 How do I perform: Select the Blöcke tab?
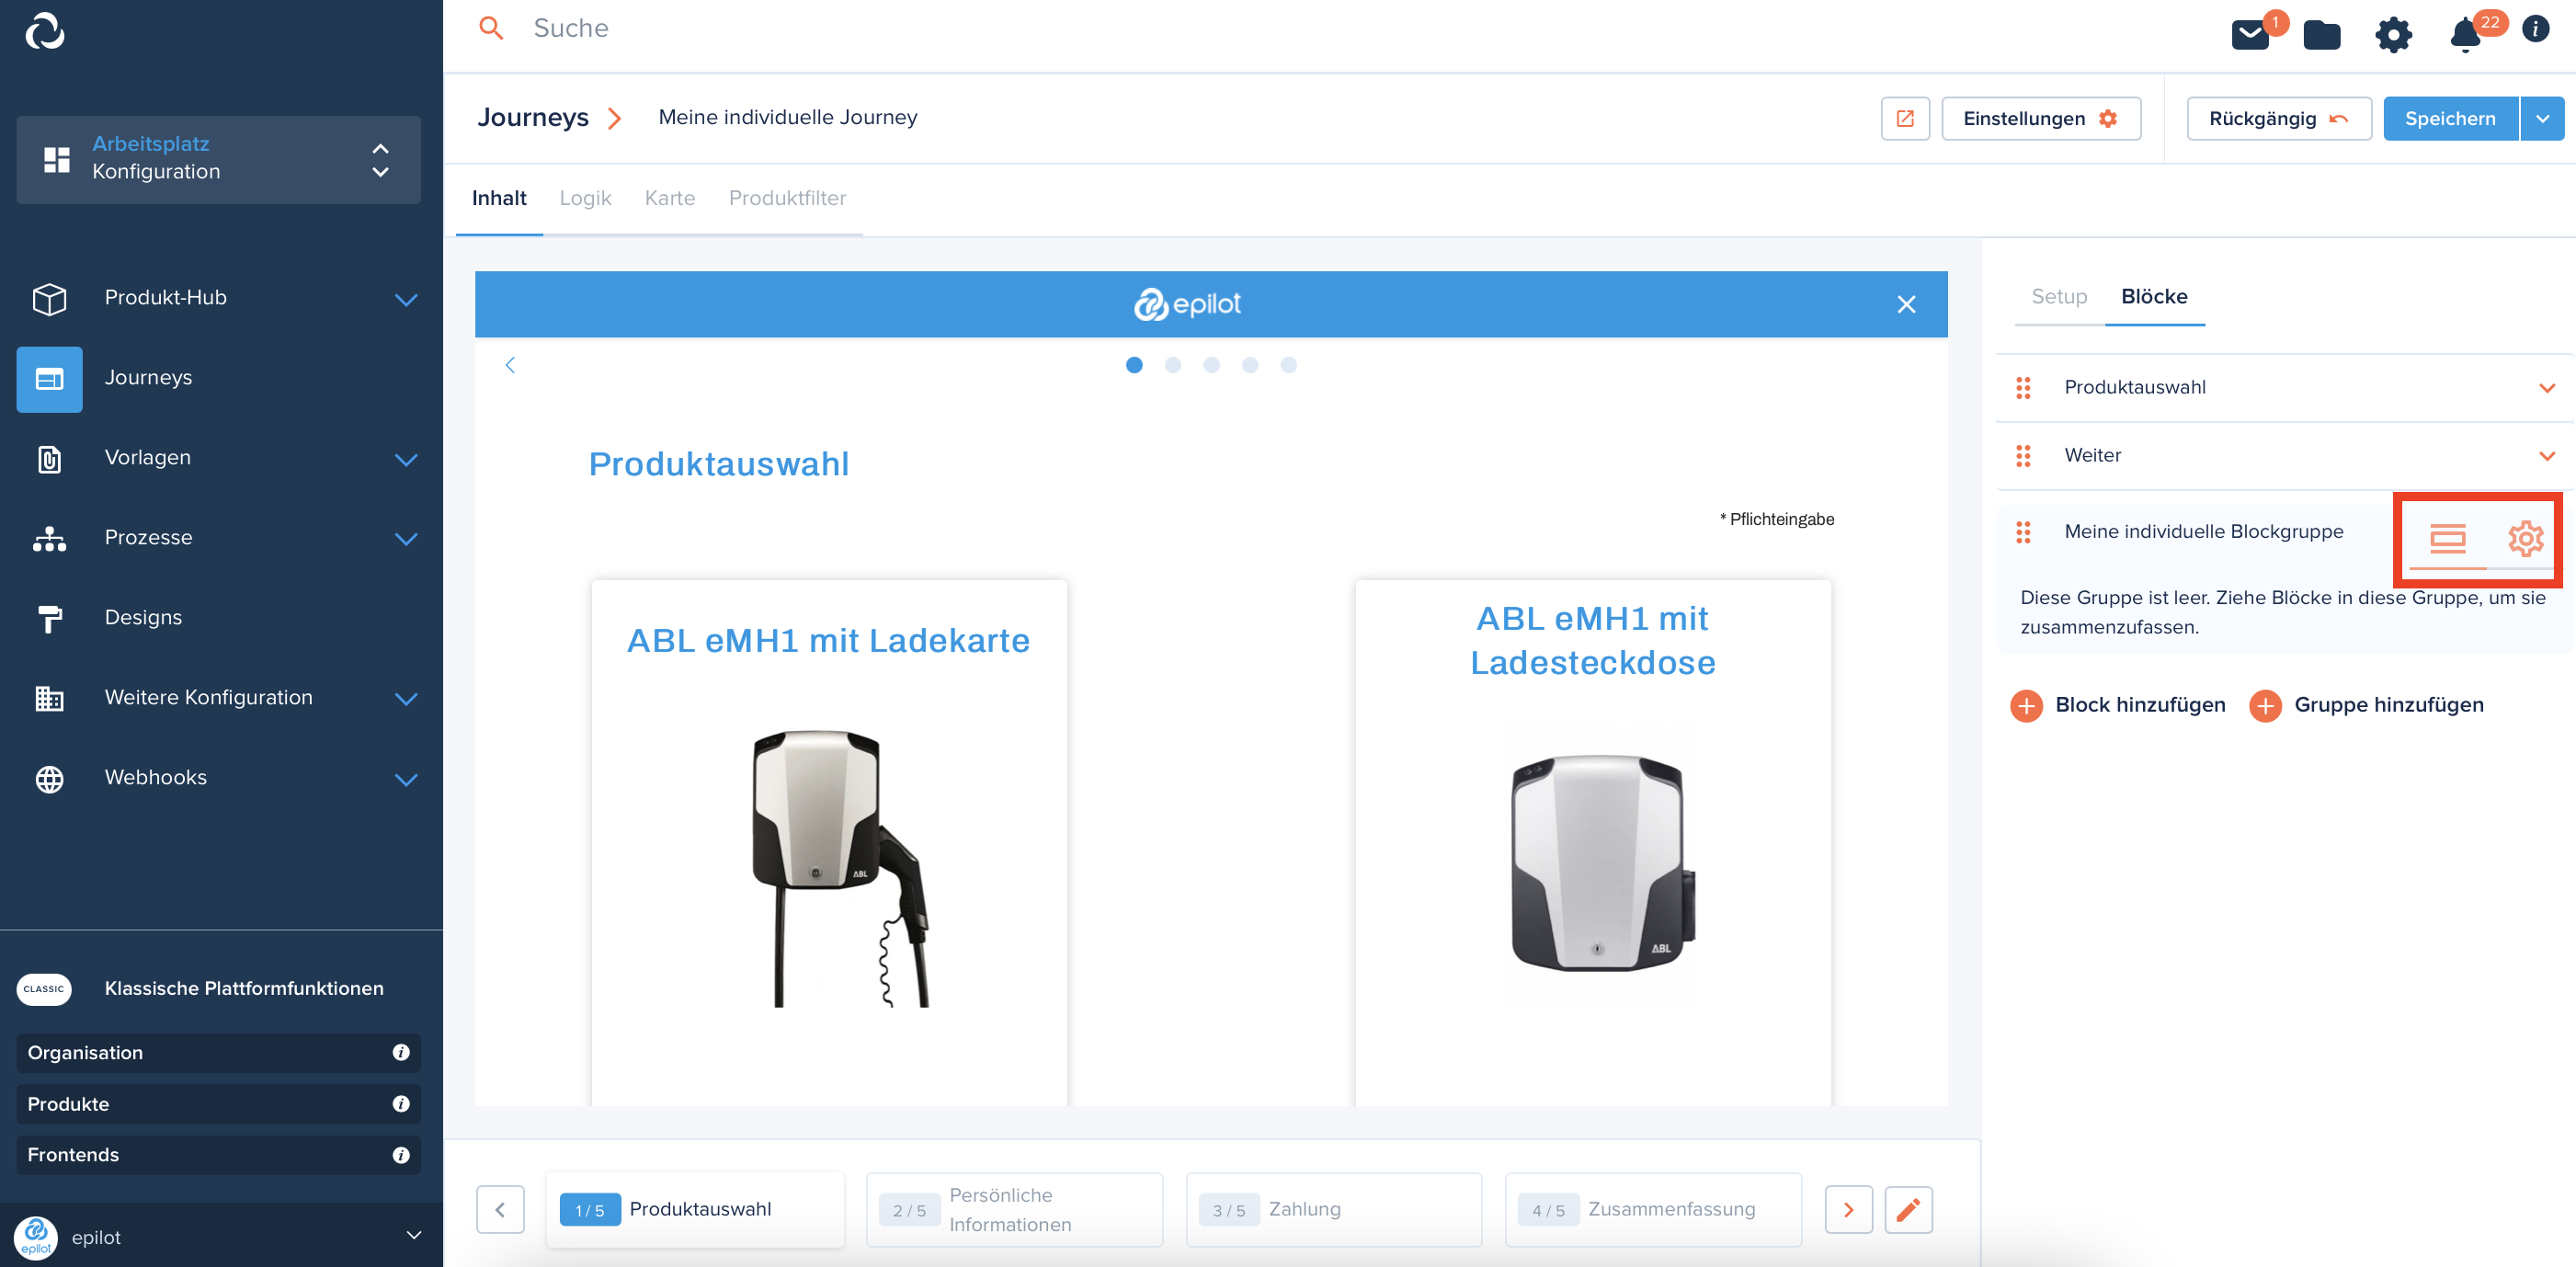pos(2154,296)
